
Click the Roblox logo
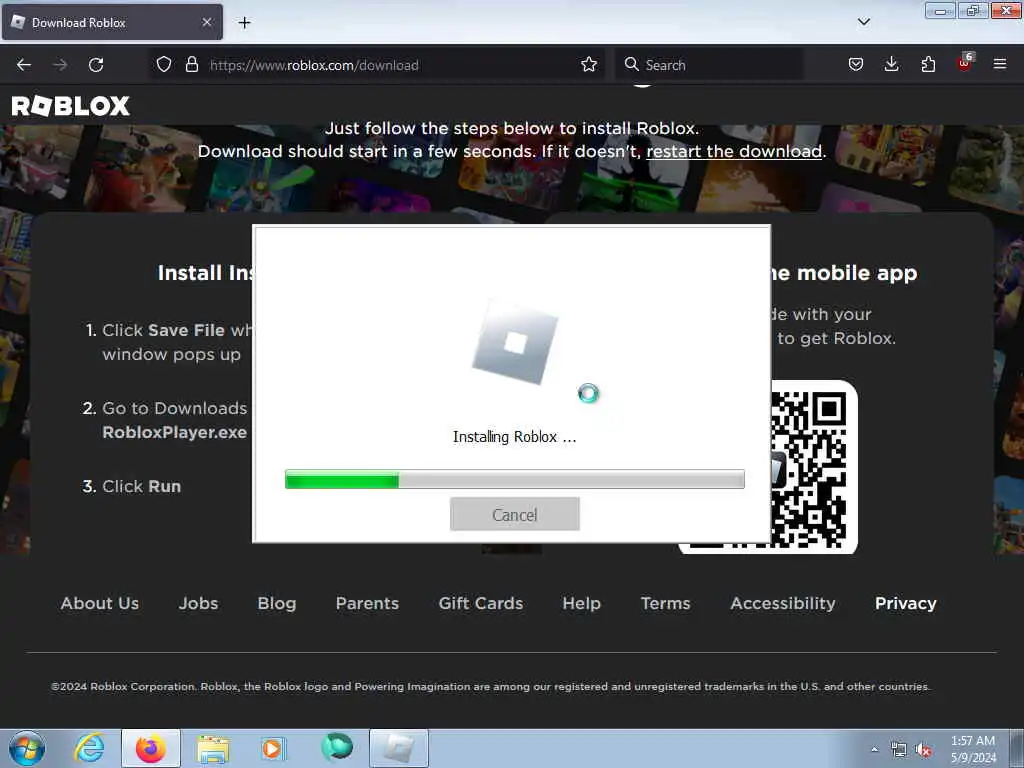tap(71, 106)
